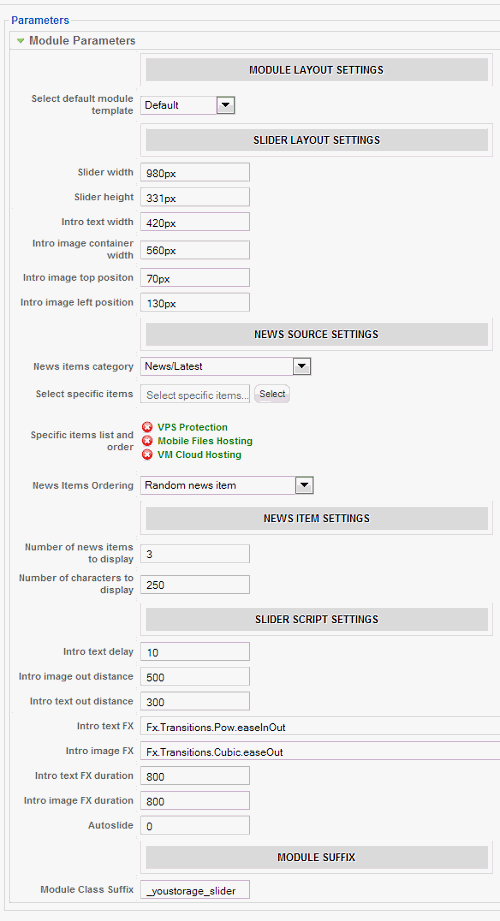Screen dimensions: 500x921
Task: Open News Items Ordering dropdown
Action: pos(304,485)
